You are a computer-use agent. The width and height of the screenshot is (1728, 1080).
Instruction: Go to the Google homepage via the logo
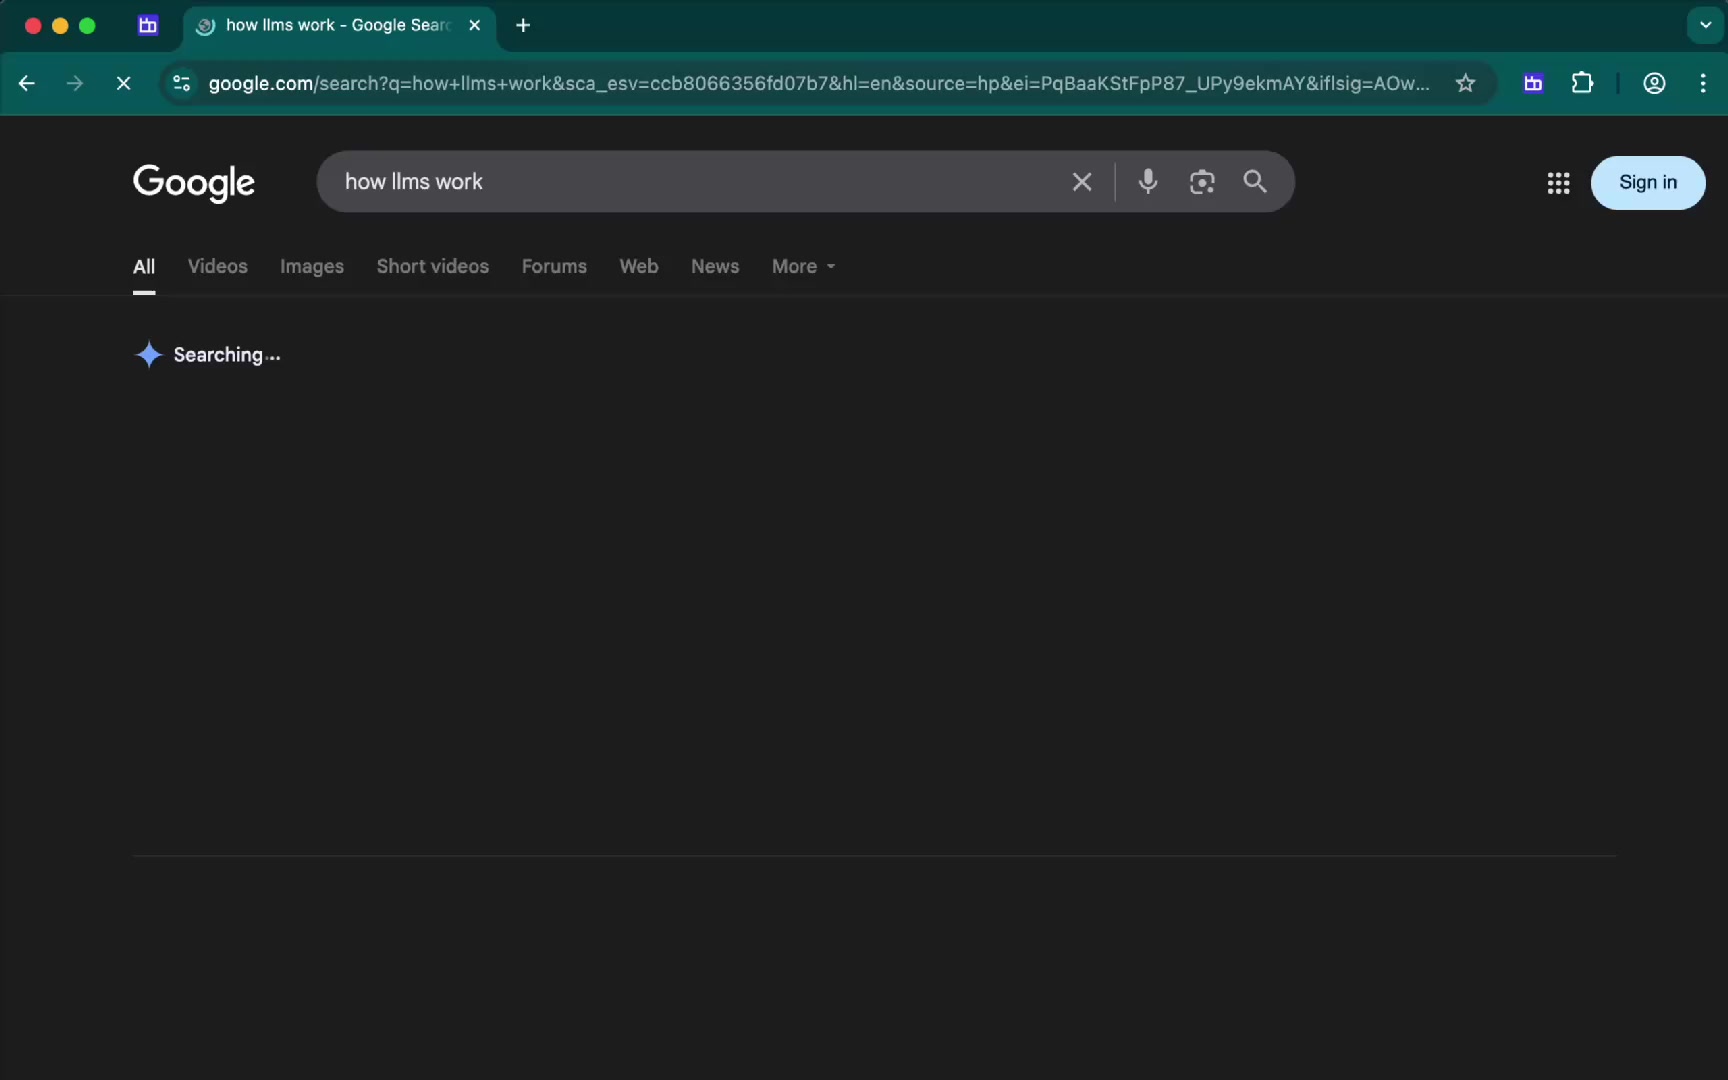pyautogui.click(x=193, y=183)
